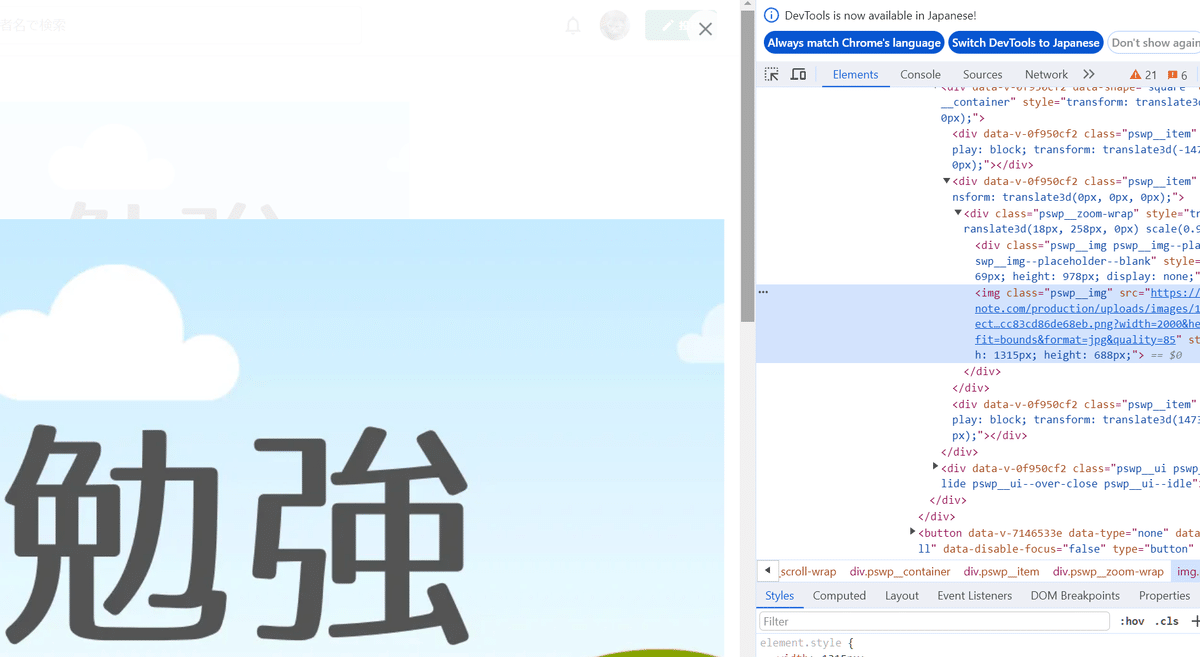Collapse the pswp__zoom-wrap div node
Viewport: 1200px width, 657px height.
click(x=958, y=213)
